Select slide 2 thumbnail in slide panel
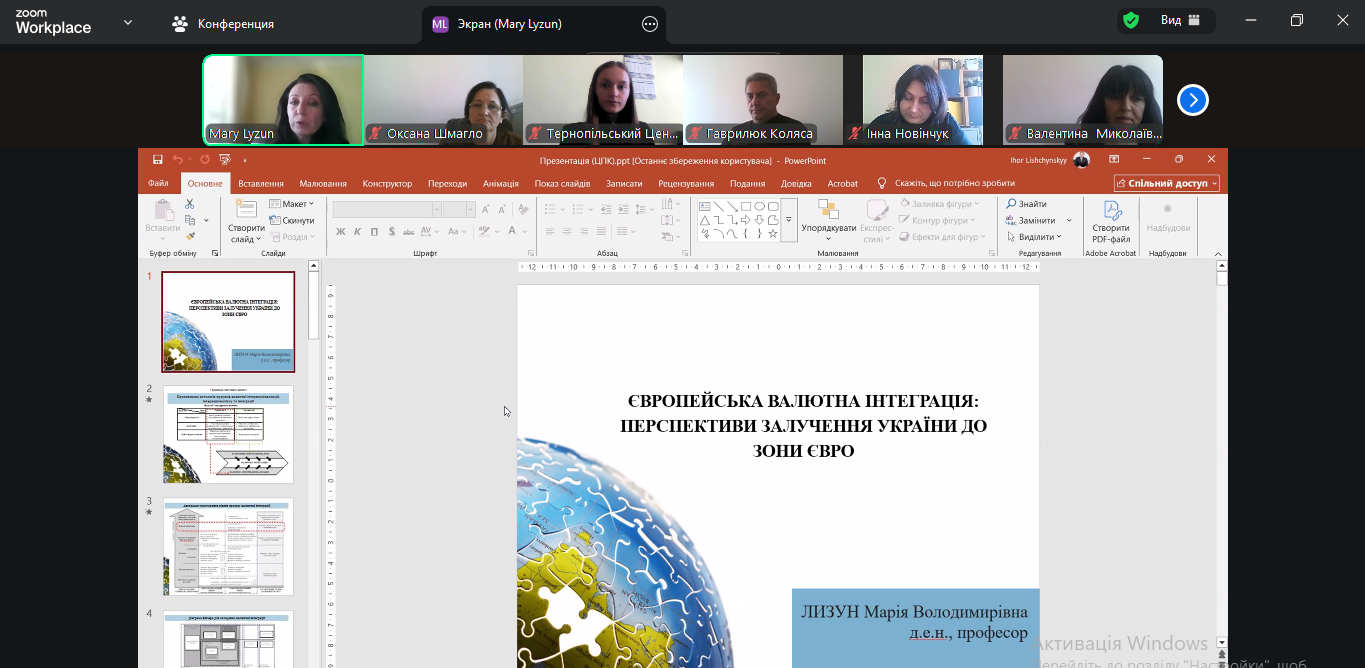This screenshot has height=668, width=1365. [x=228, y=434]
